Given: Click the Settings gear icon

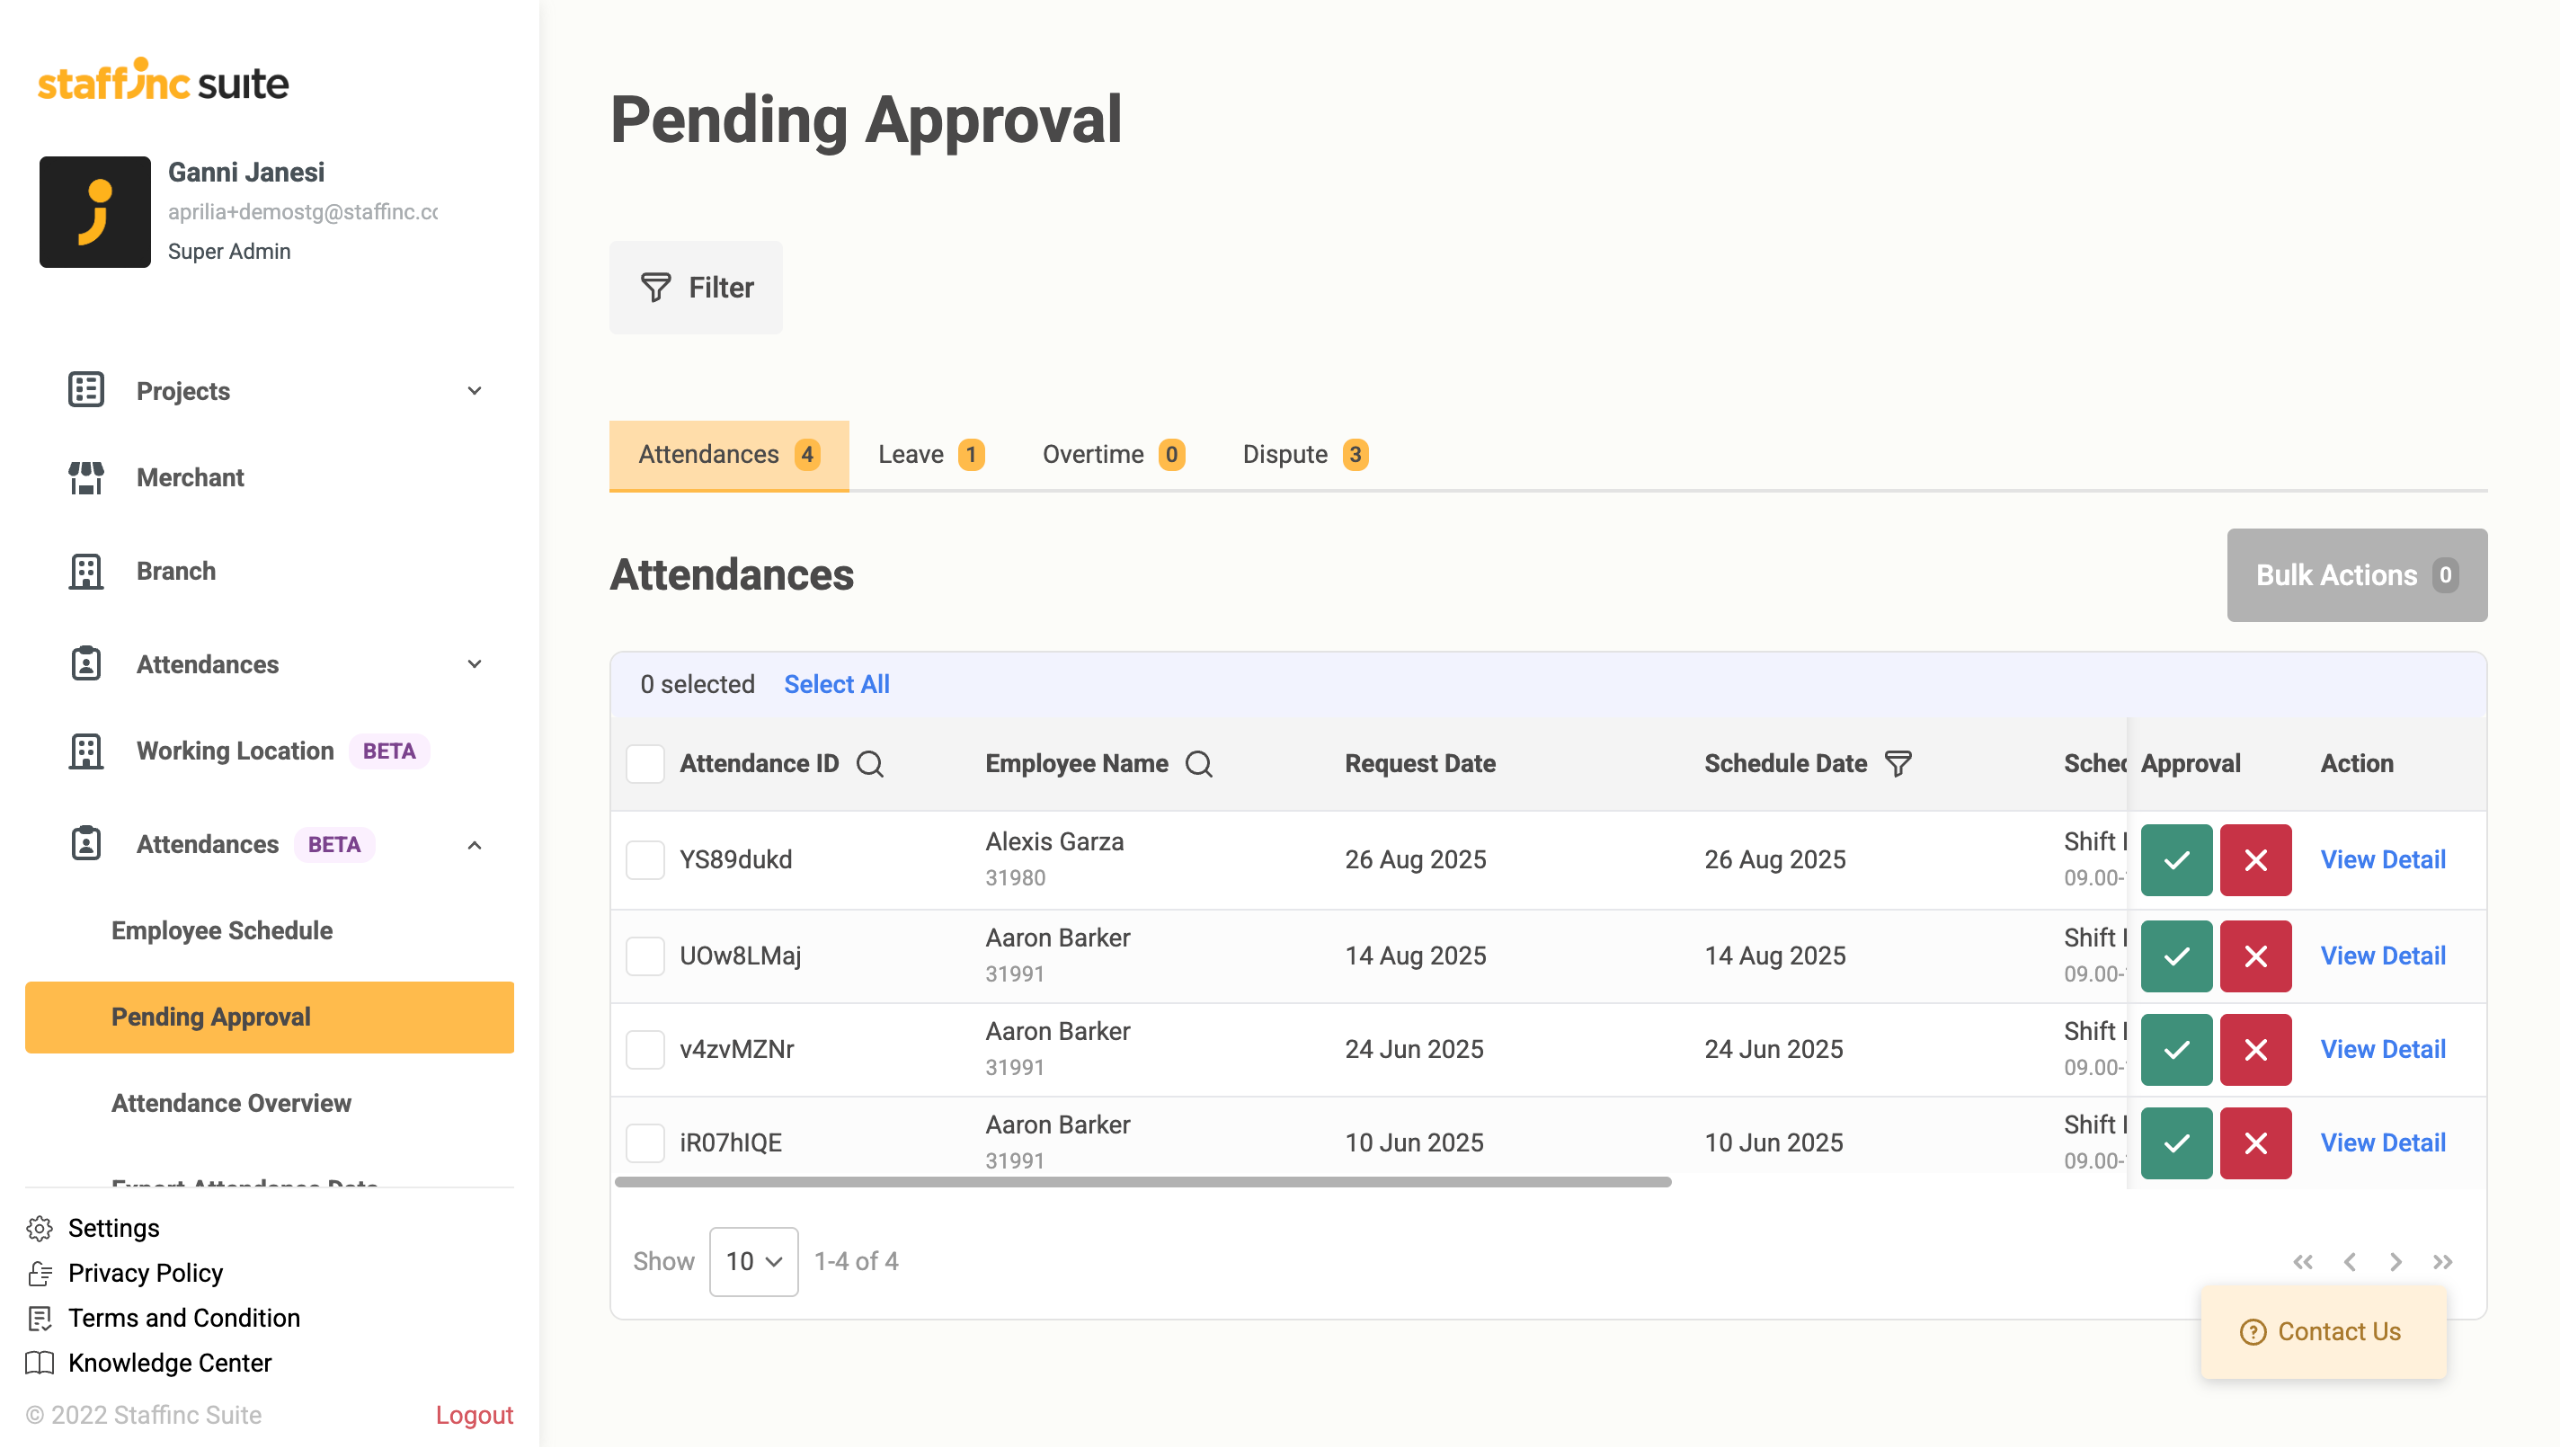Looking at the screenshot, I should [40, 1228].
